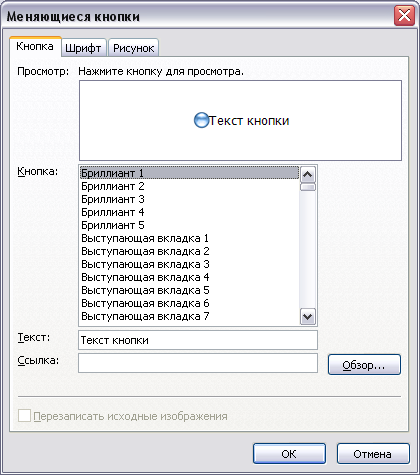
Task: Select Бриллиант 1 in the list
Action: 189,173
